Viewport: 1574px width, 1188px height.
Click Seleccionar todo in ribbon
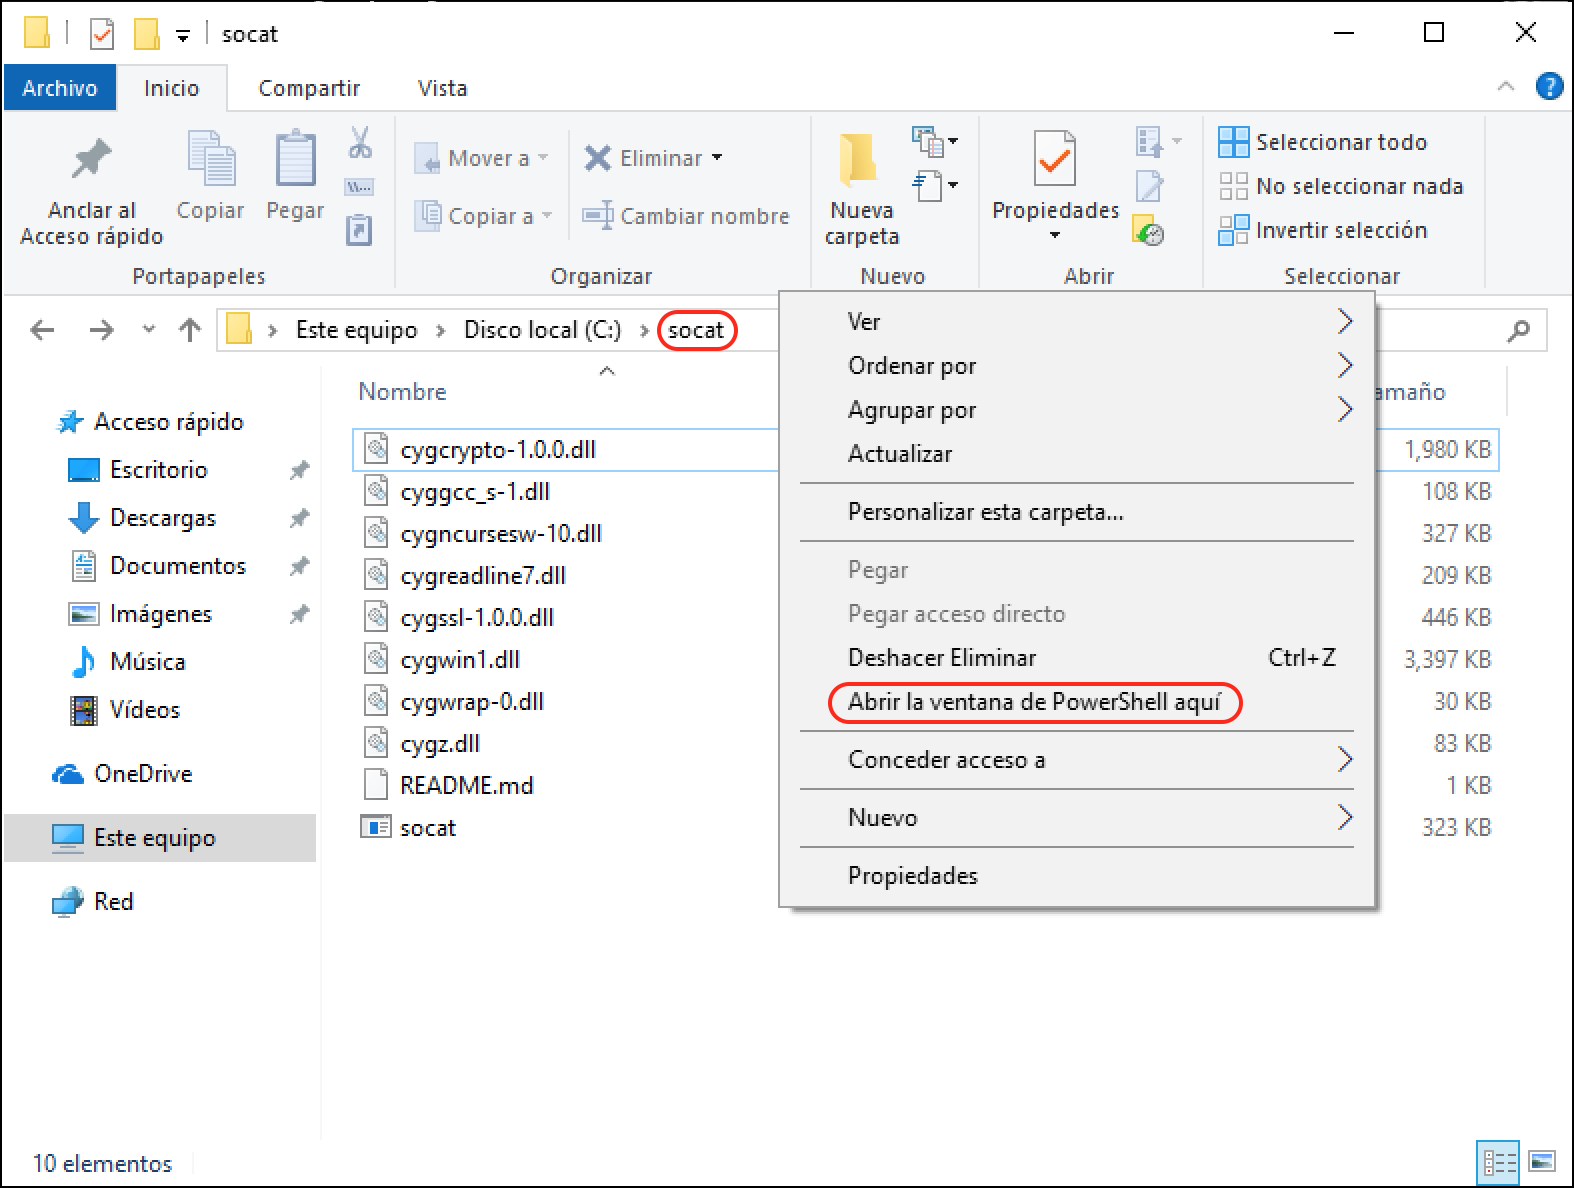(x=1322, y=142)
